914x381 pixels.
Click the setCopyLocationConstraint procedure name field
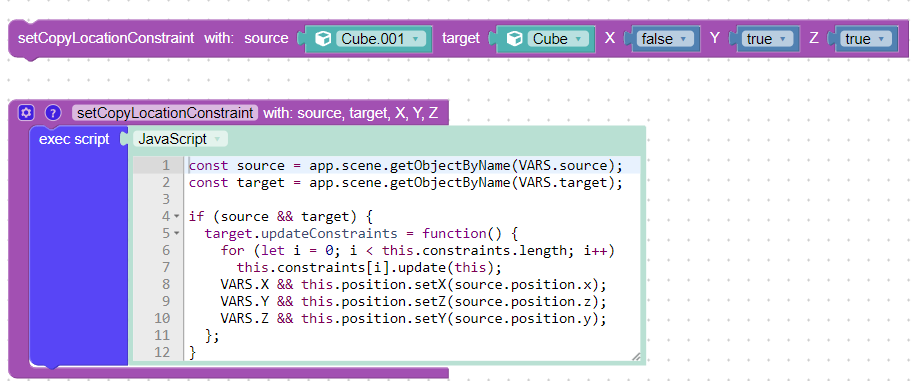pos(165,112)
